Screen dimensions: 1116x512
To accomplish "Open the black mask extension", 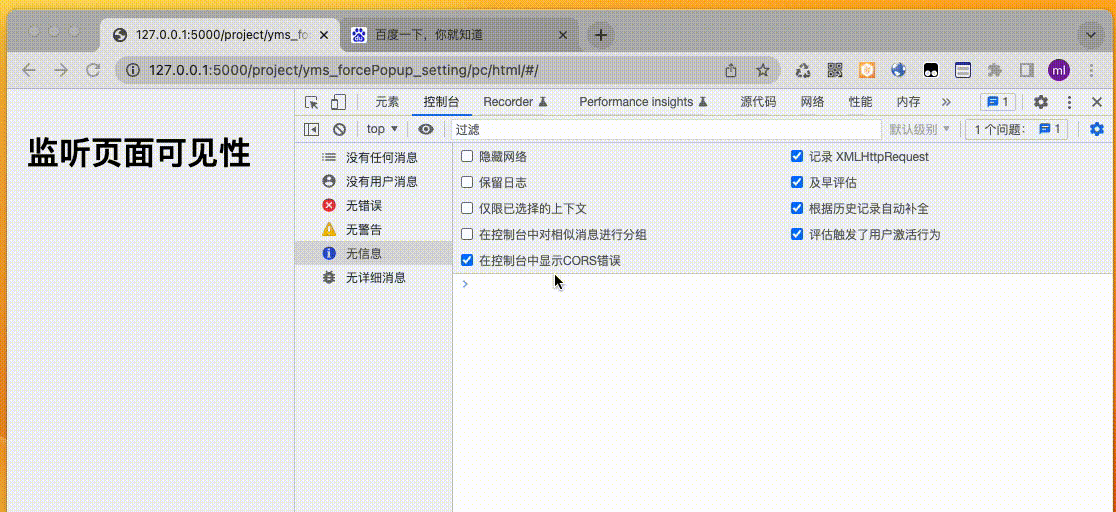I will pos(931,70).
